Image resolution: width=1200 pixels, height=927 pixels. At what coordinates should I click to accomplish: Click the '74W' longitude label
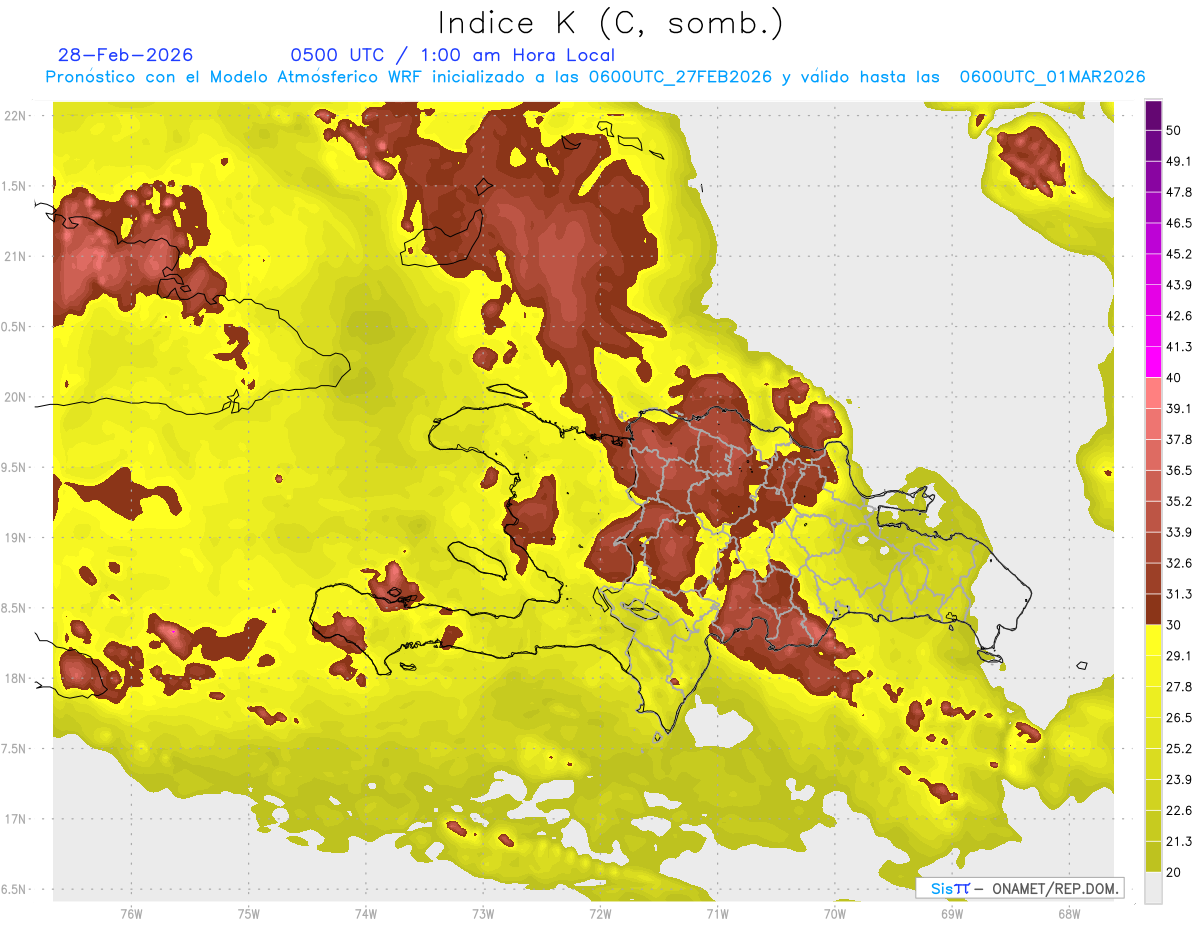(x=366, y=914)
